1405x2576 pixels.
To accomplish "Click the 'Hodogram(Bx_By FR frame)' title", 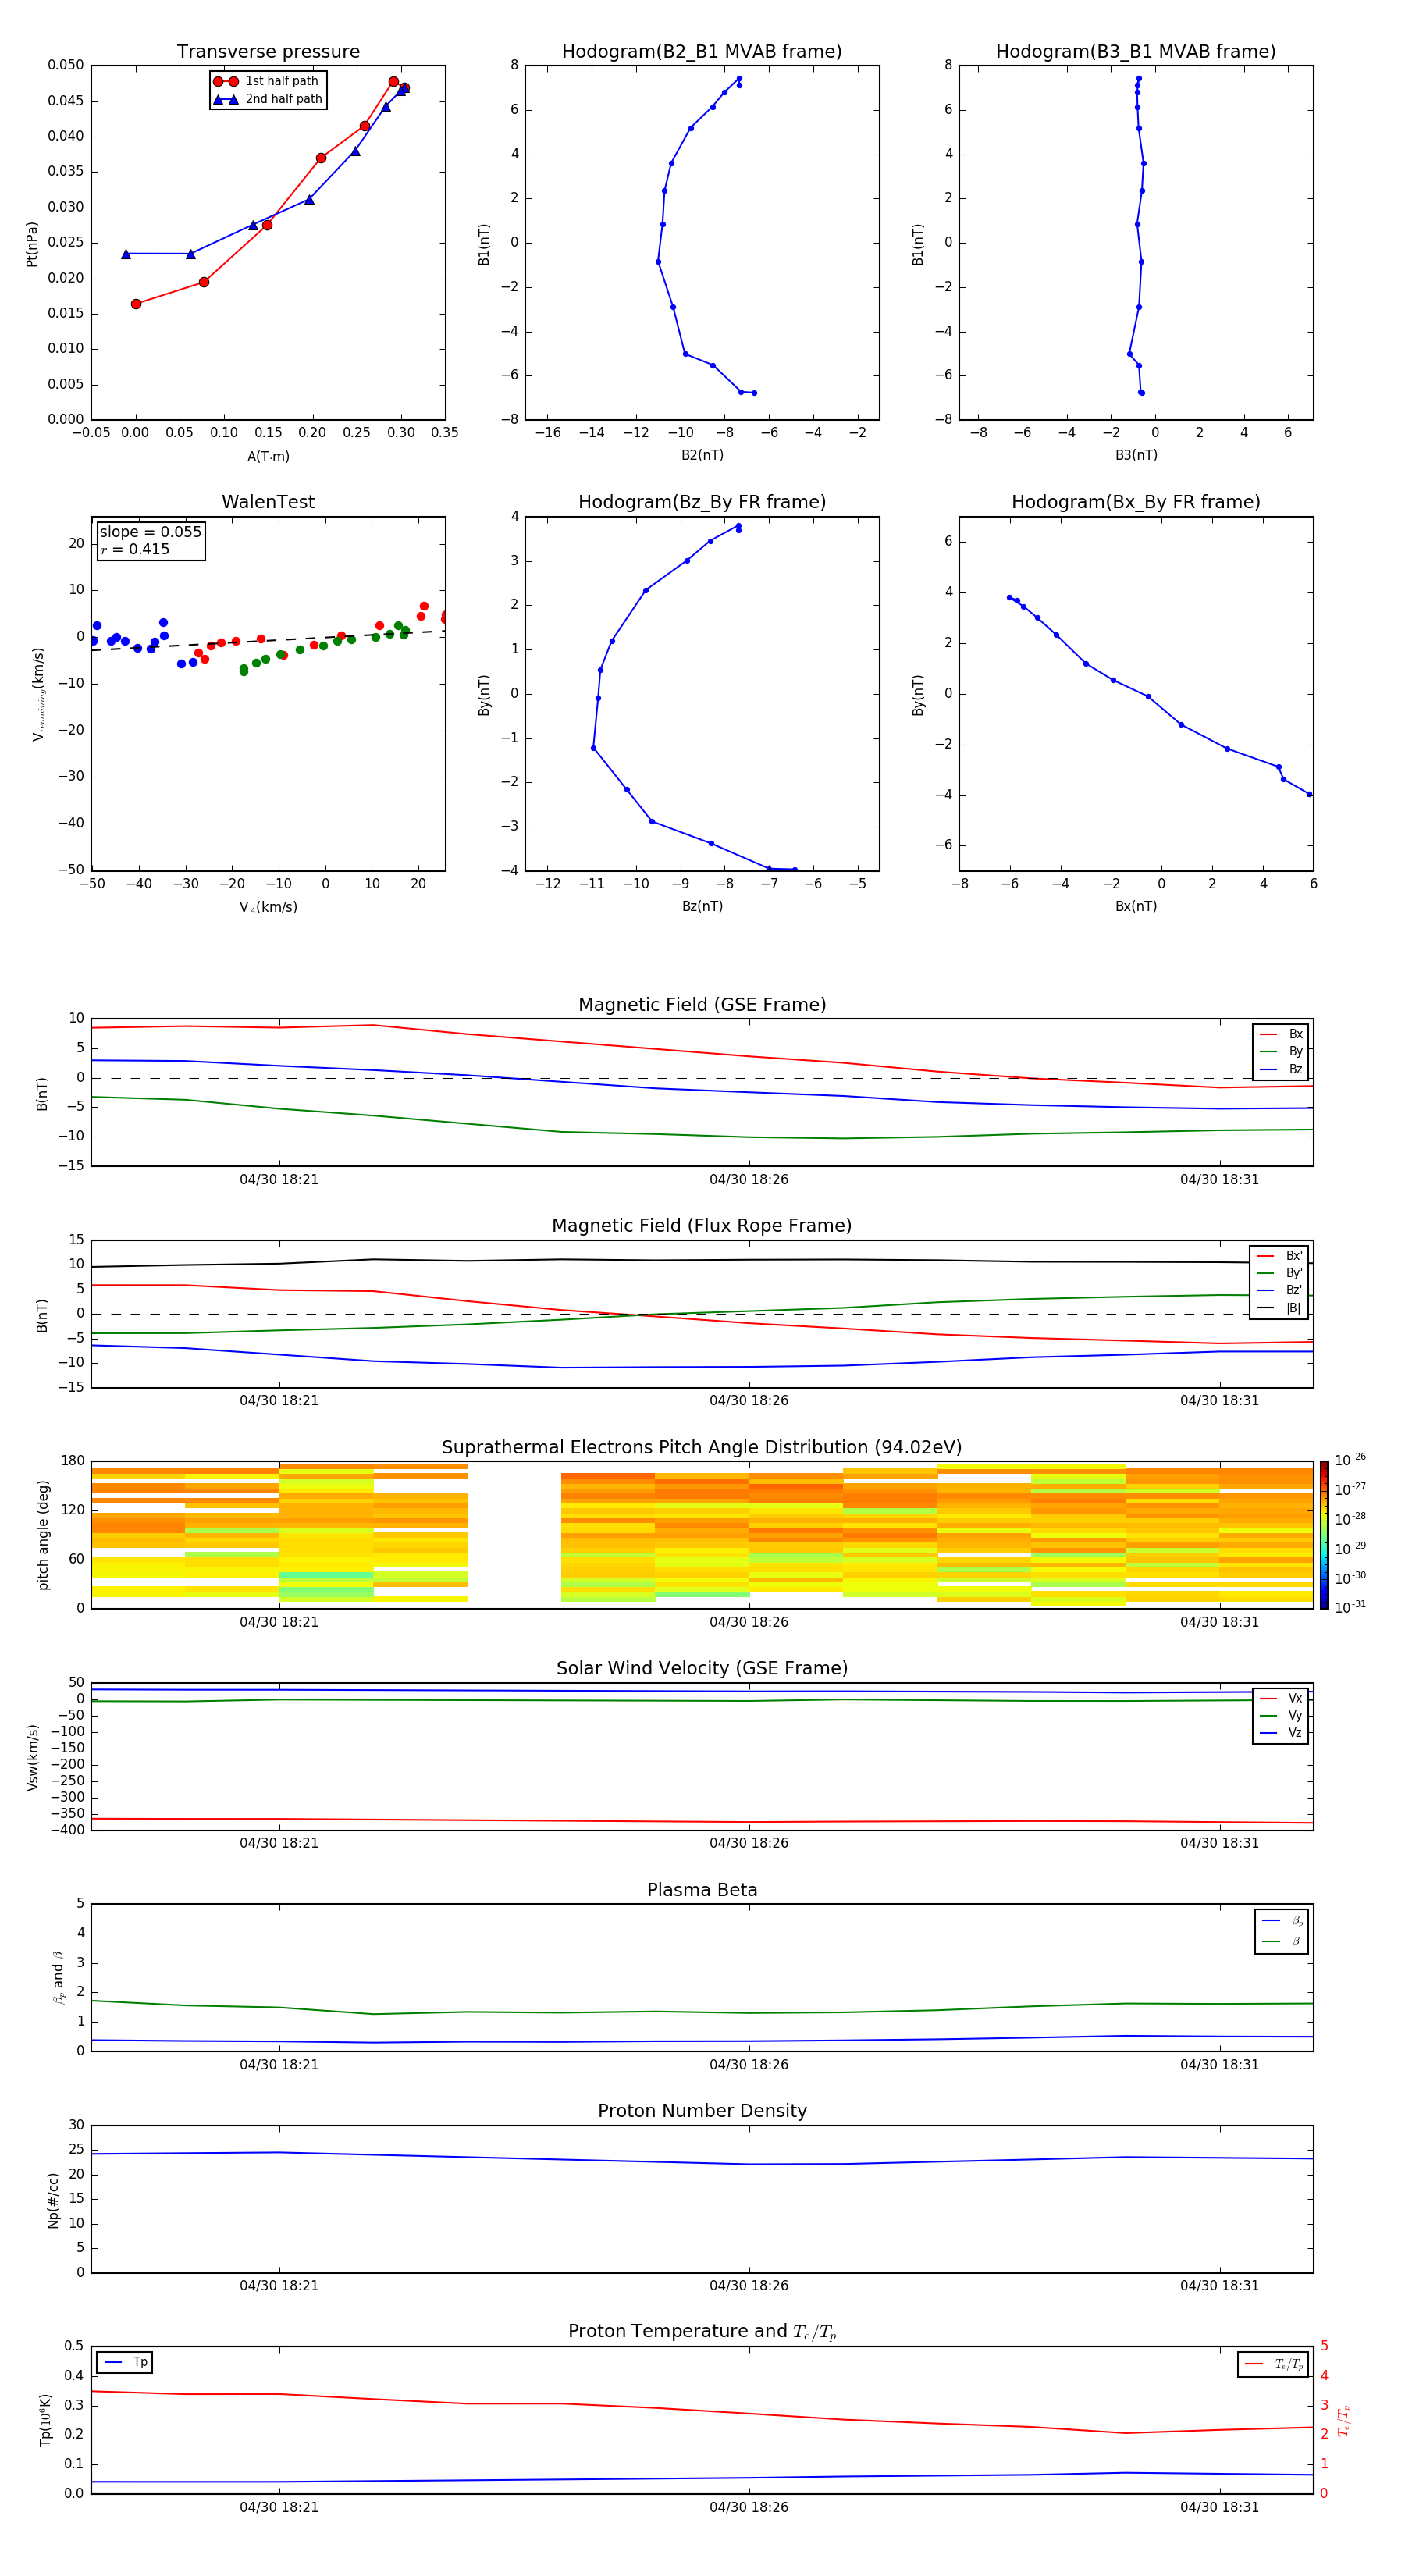I will click(x=1136, y=502).
